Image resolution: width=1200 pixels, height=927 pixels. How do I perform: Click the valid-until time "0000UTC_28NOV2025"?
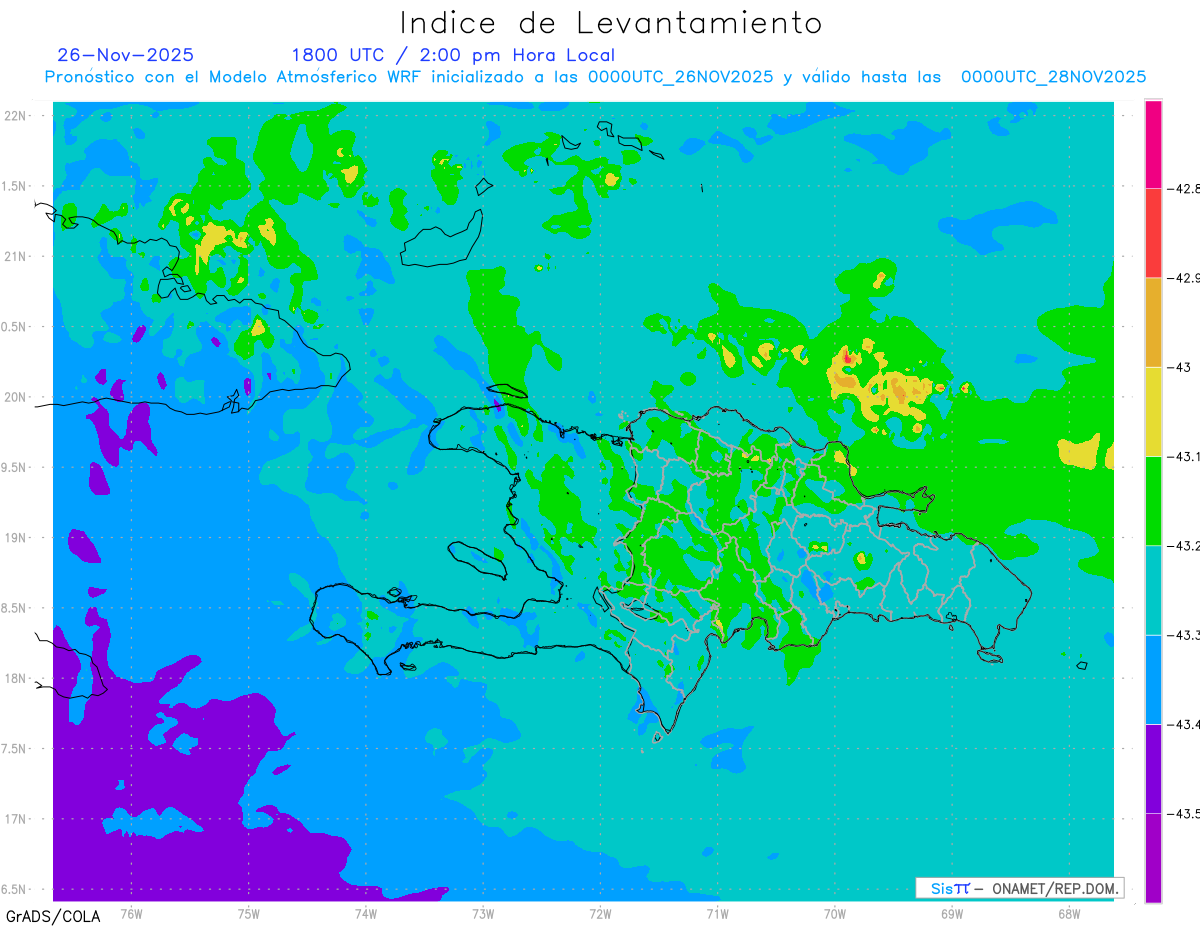[1053, 77]
